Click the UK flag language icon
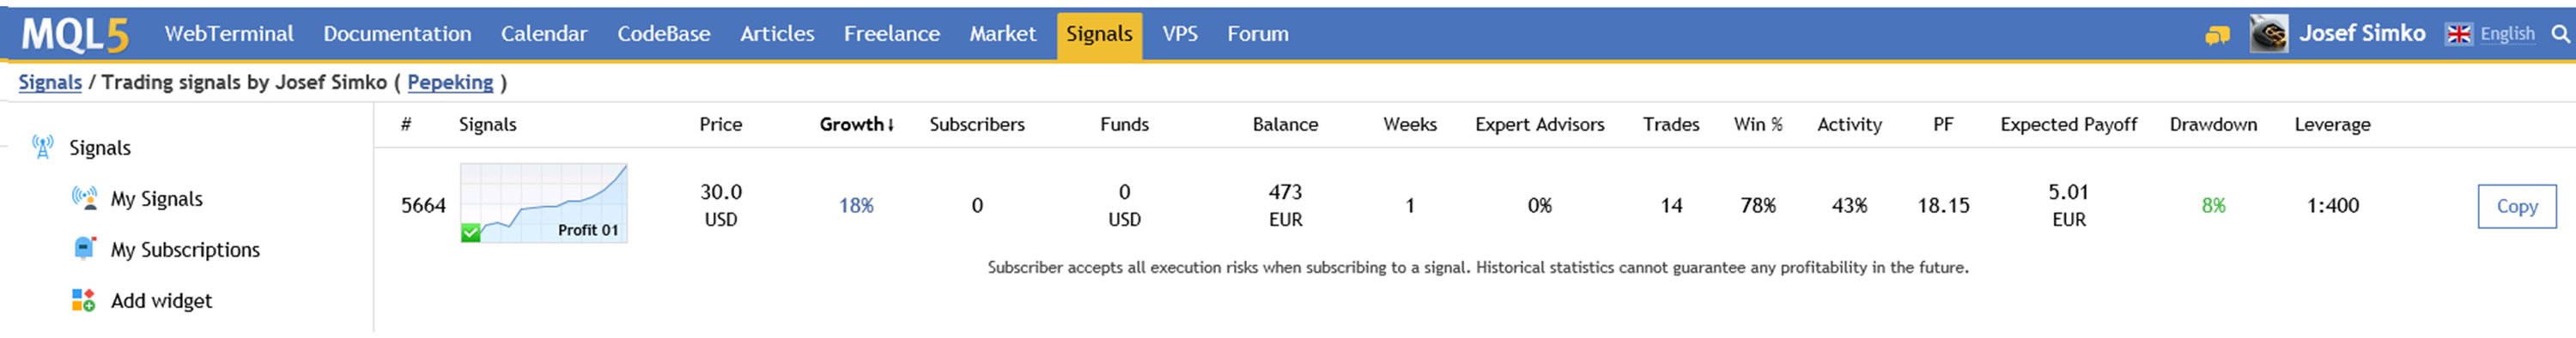Image resolution: width=2576 pixels, height=338 pixels. [2458, 34]
